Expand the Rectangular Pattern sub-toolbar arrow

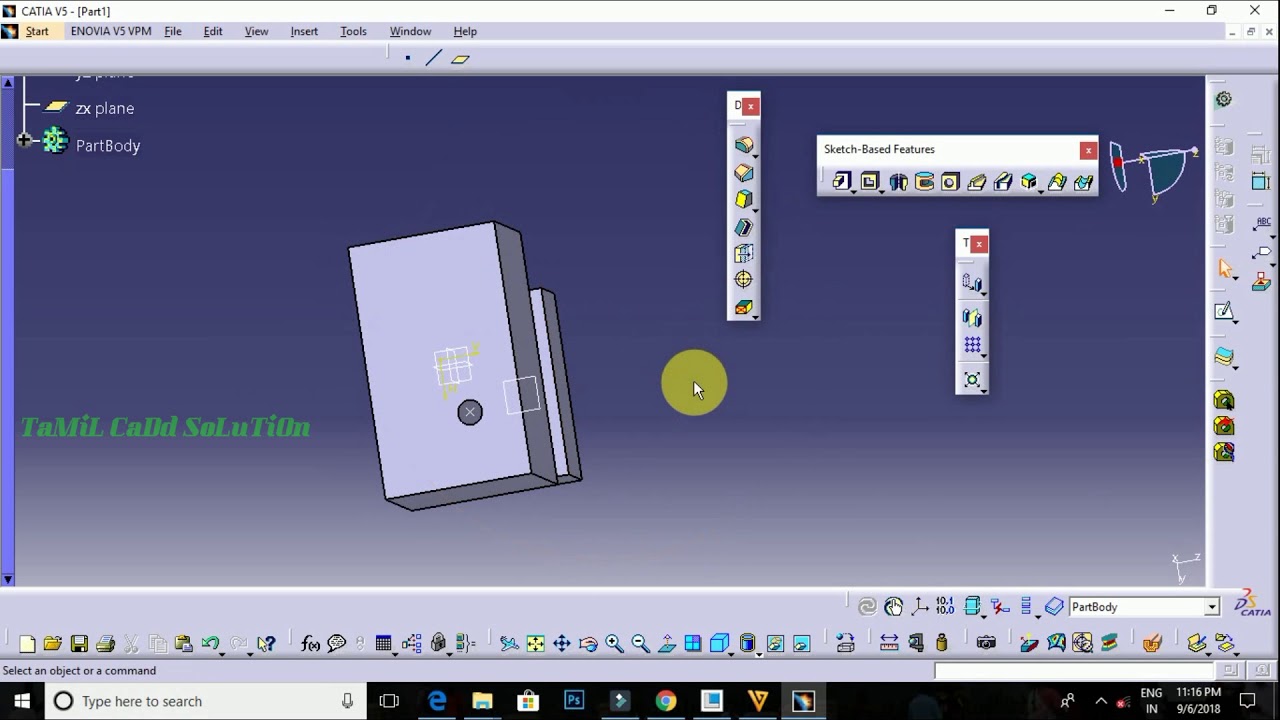click(x=984, y=357)
